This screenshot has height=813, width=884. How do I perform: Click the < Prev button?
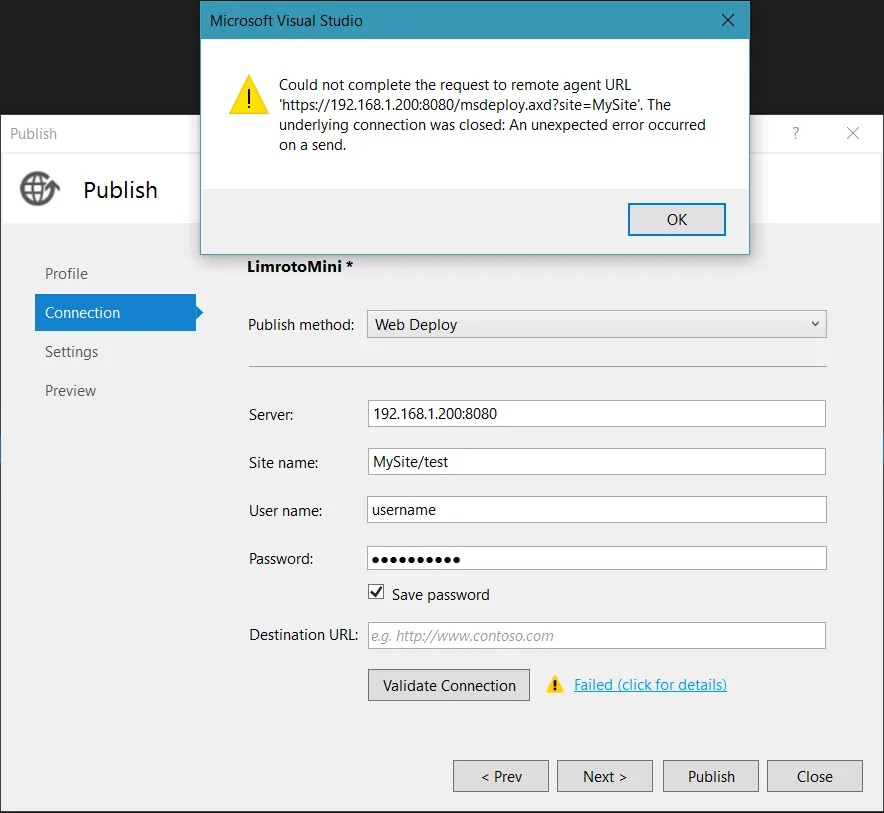point(501,776)
